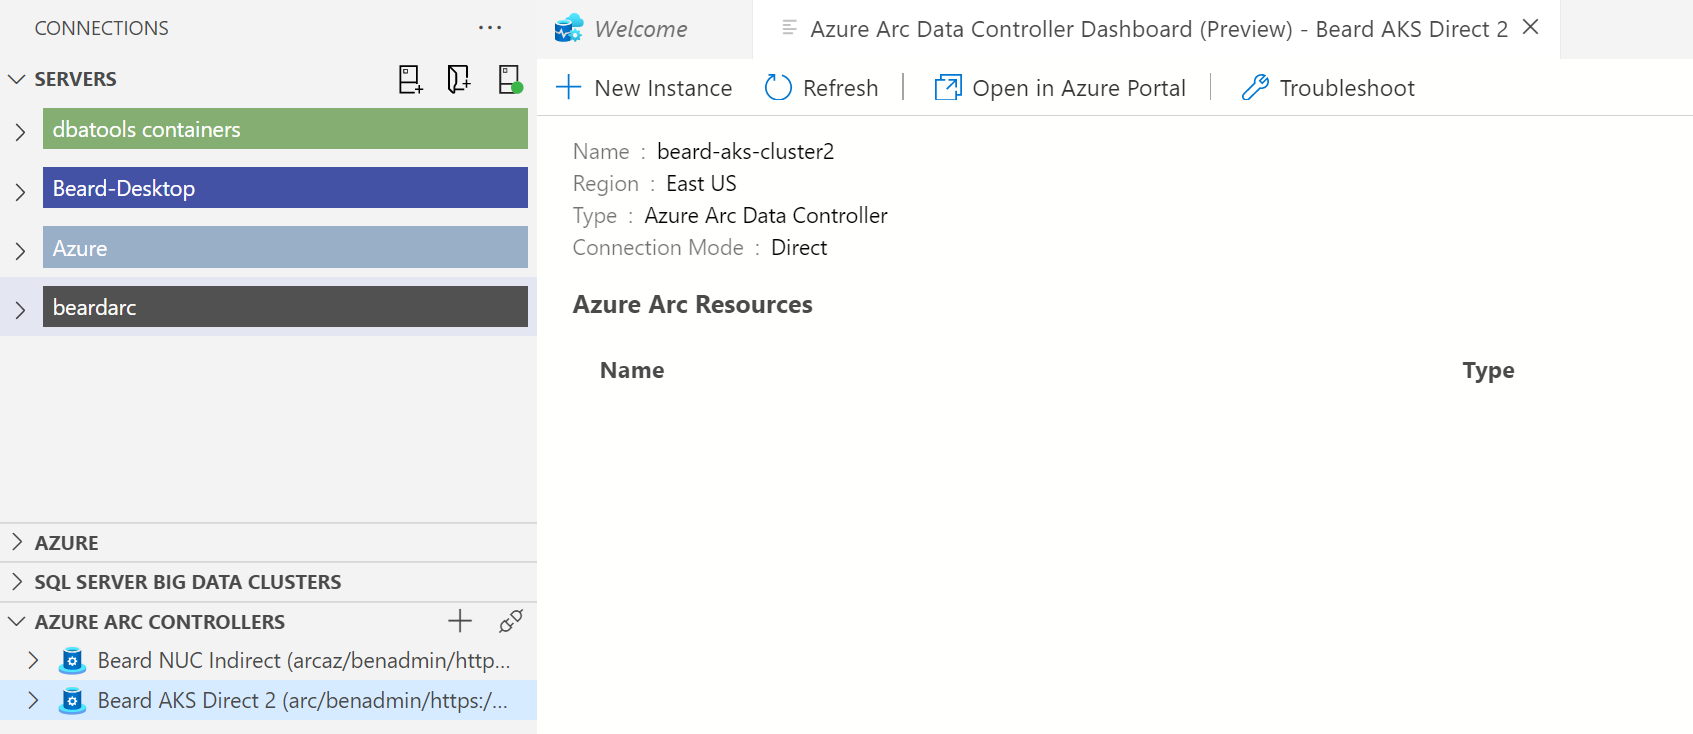Viewport: 1693px width, 734px height.
Task: Expand the Azure server group
Action: 20,250
